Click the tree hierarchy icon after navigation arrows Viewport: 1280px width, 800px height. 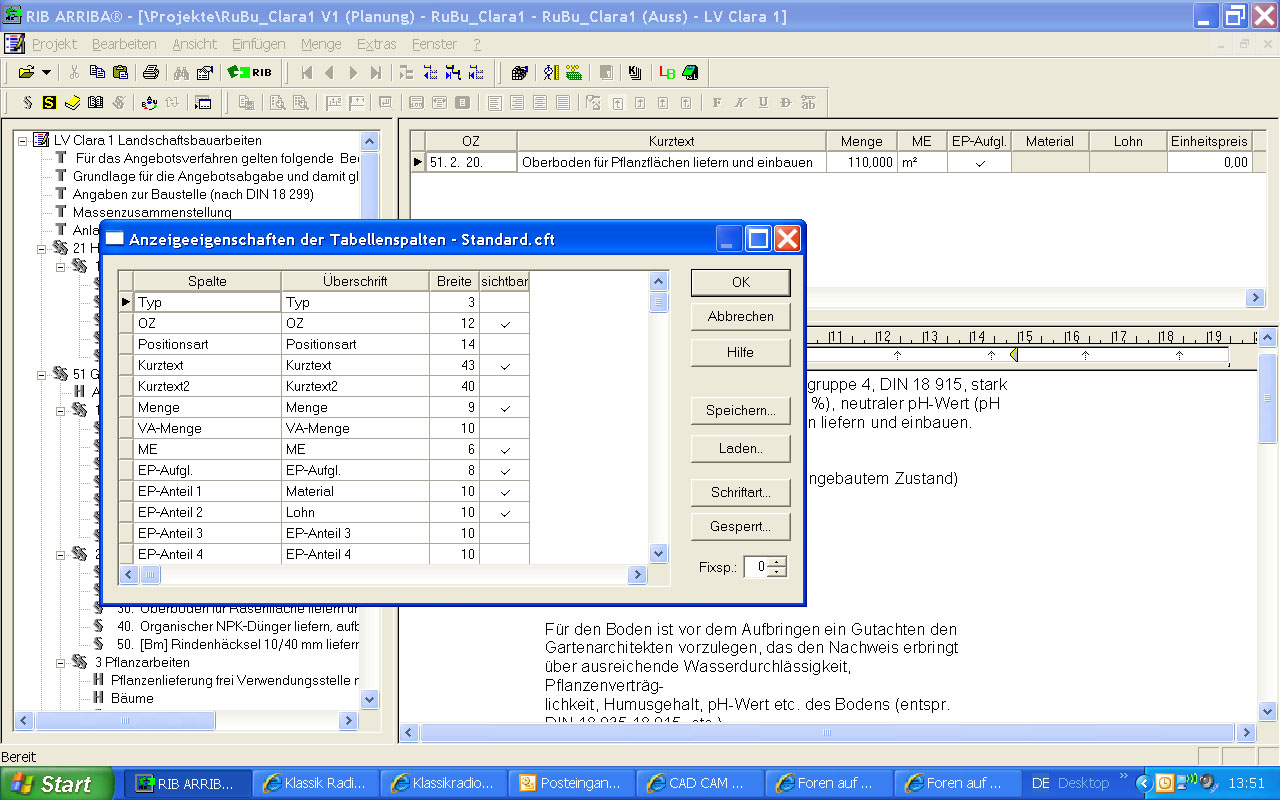coord(406,72)
